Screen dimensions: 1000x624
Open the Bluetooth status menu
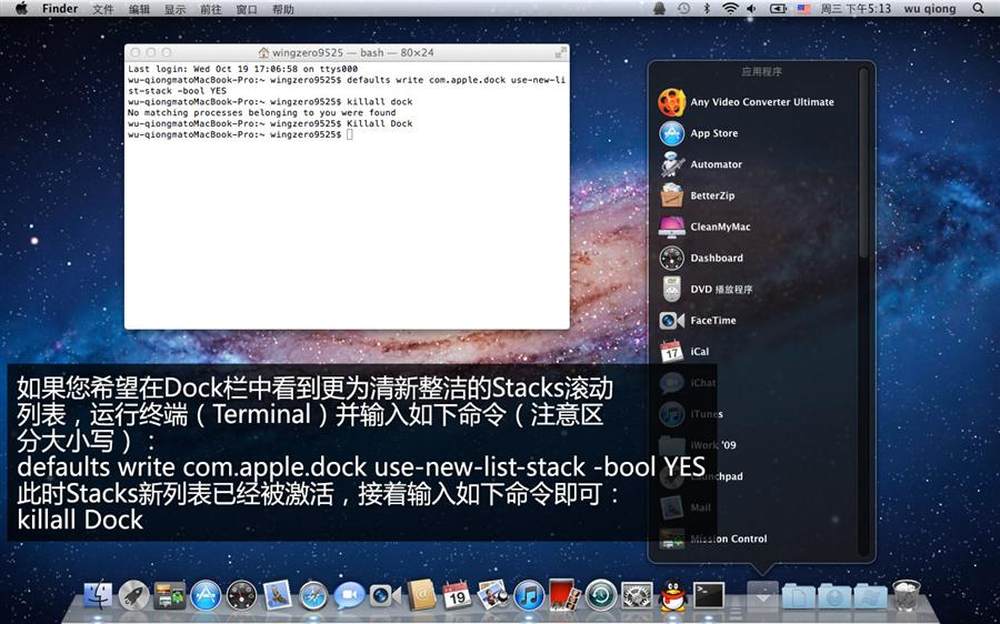coord(707,8)
